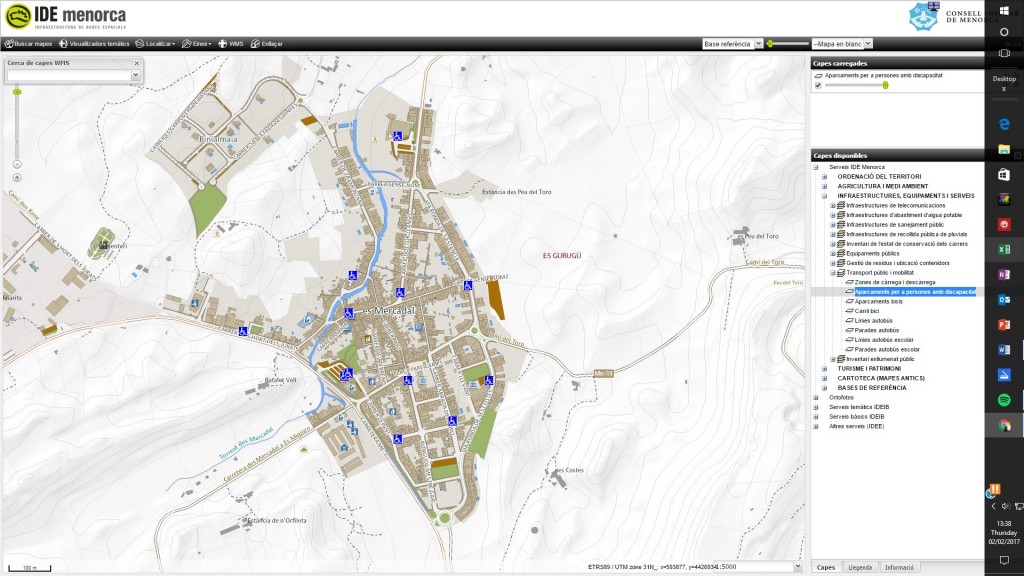Collapse Transport públic i mobilitat group
Screen dimensions: 1024x576
(x=833, y=273)
